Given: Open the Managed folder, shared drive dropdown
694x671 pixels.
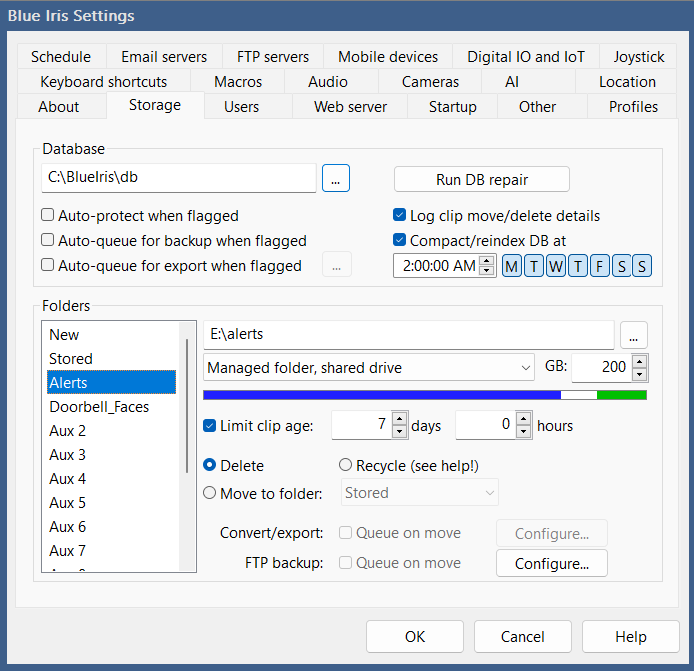Looking at the screenshot, I should (x=369, y=368).
